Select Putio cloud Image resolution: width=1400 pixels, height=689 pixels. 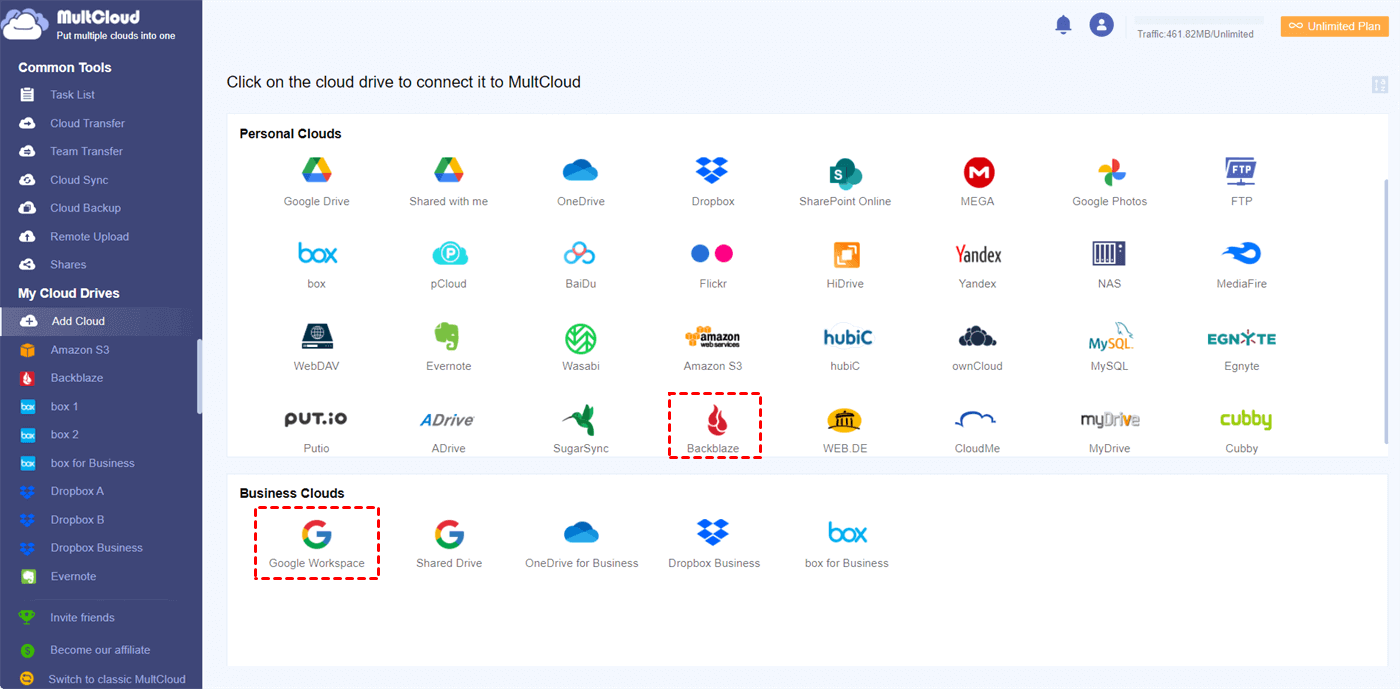(316, 430)
